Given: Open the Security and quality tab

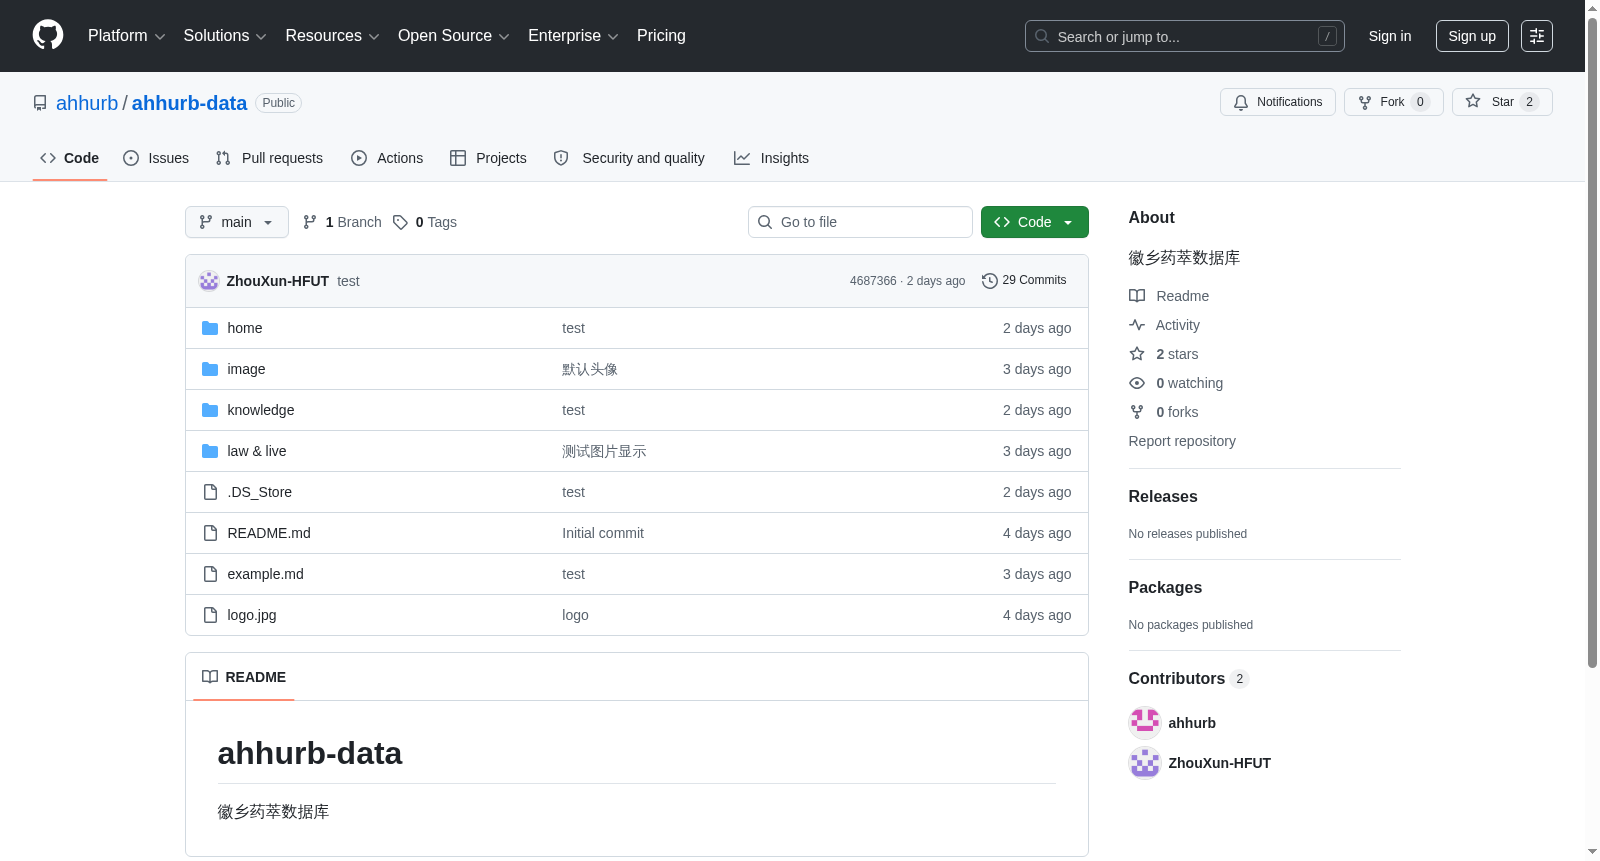Looking at the screenshot, I should 629,158.
